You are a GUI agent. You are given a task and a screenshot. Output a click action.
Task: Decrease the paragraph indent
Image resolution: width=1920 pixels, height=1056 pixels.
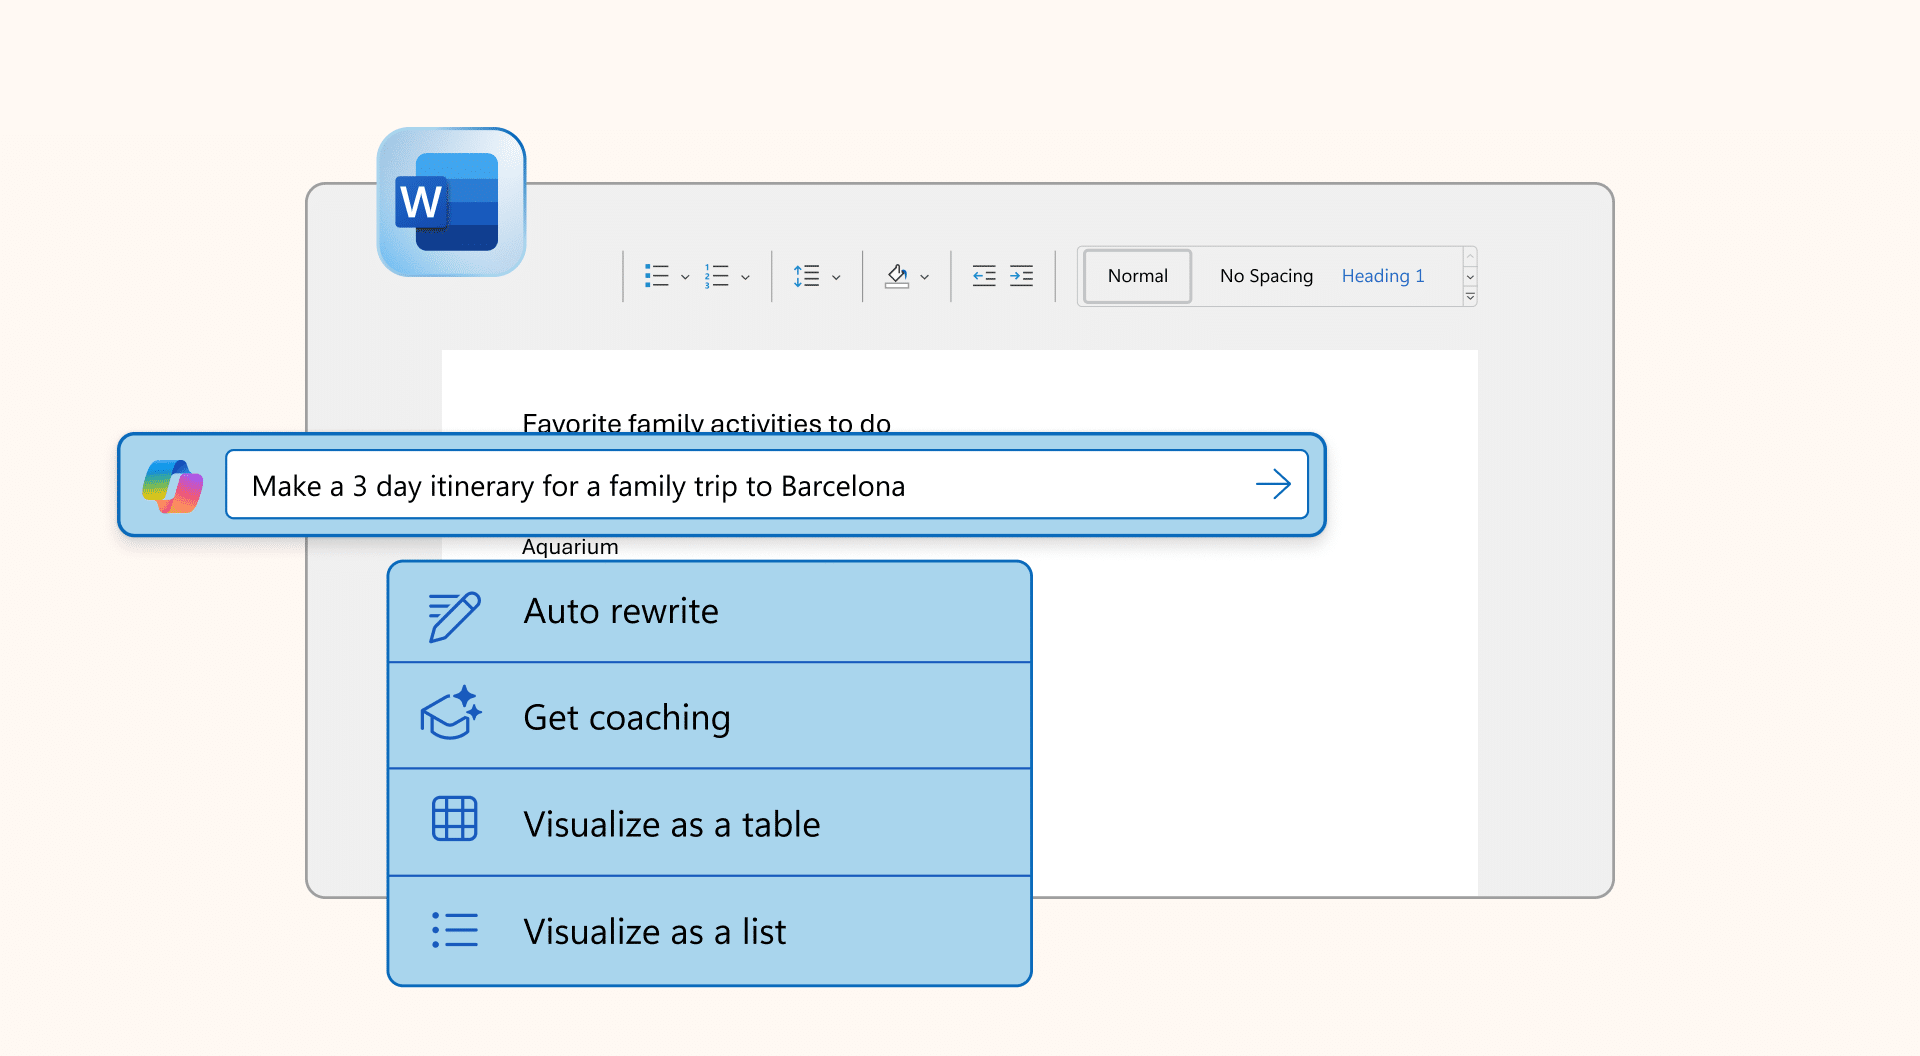pos(984,276)
